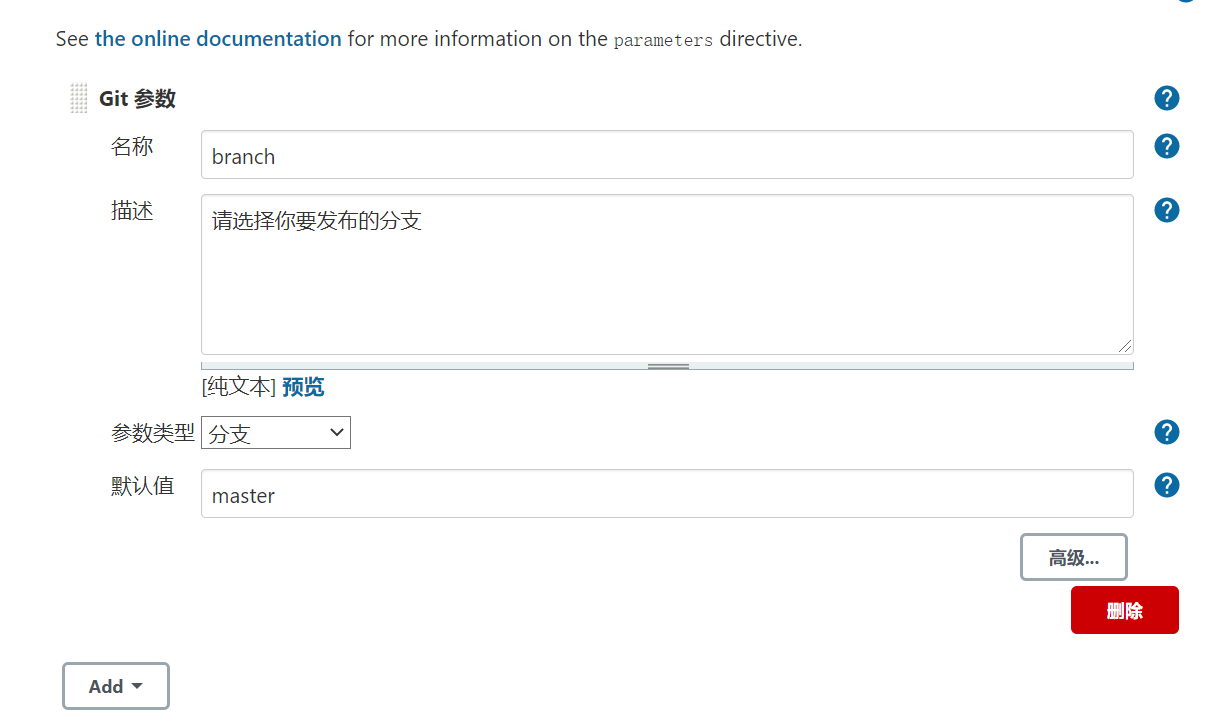Click the horizontal resize bar under description

click(x=667, y=366)
